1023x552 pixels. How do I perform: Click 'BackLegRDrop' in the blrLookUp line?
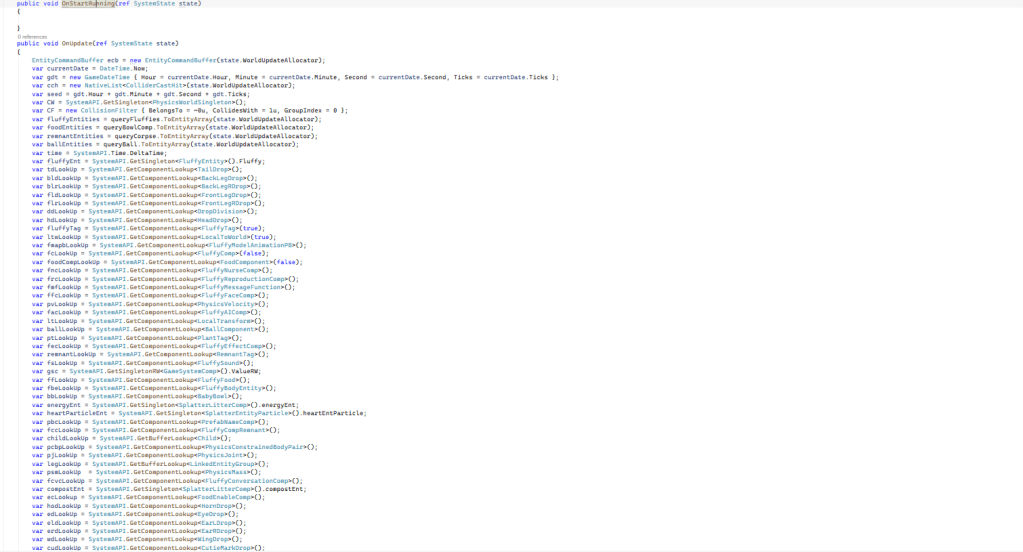pyautogui.click(x=224, y=187)
